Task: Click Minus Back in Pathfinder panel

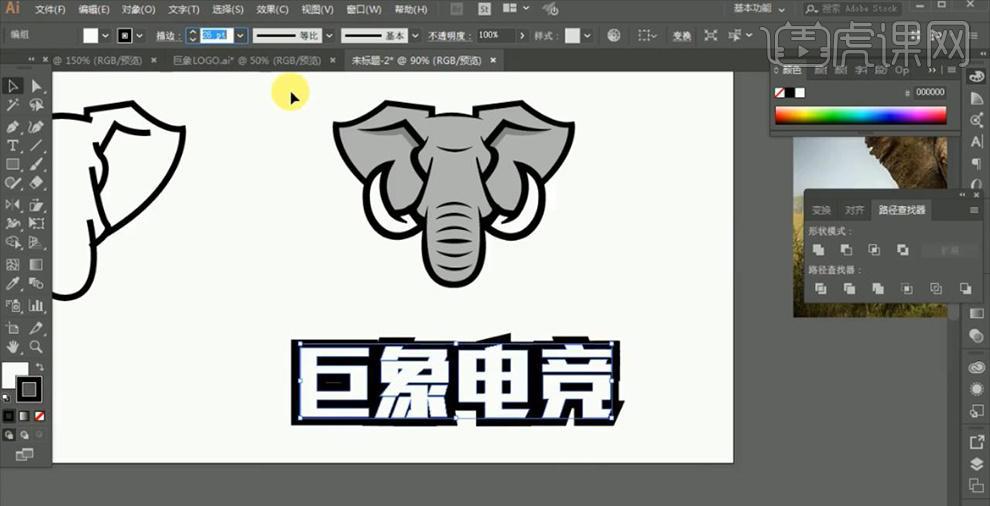Action: pos(965,289)
